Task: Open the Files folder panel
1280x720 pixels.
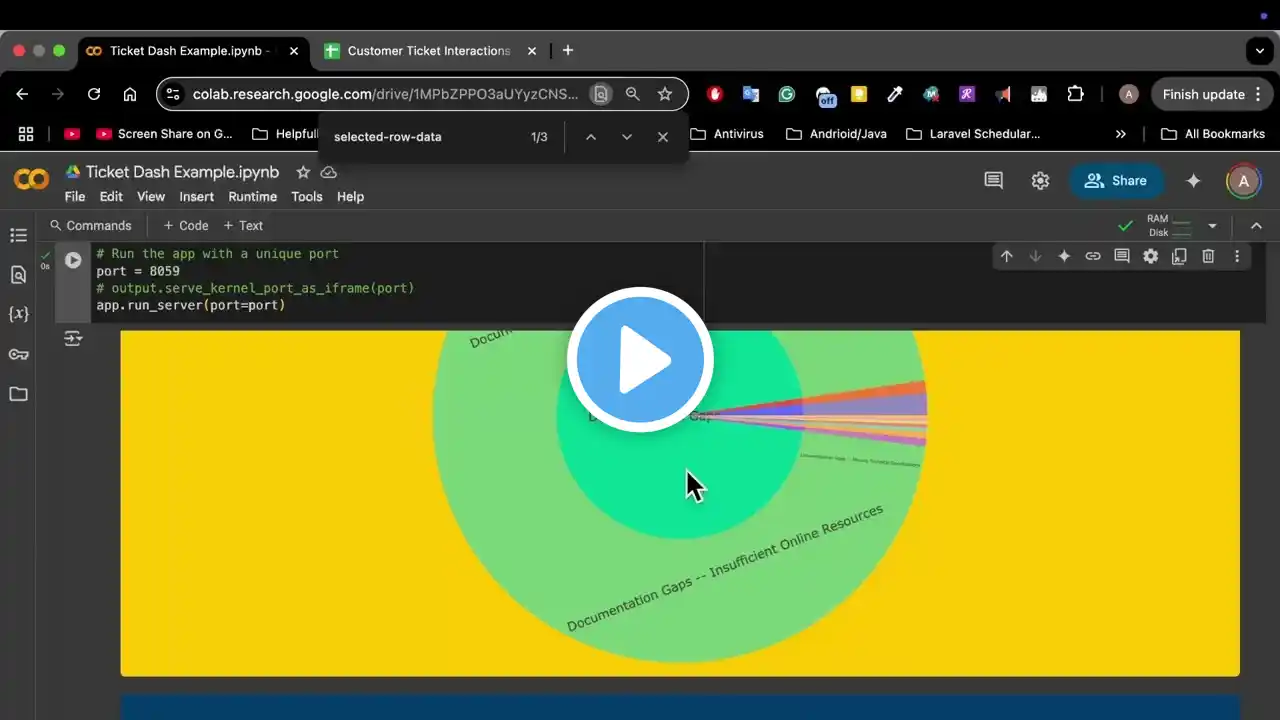Action: point(18,394)
